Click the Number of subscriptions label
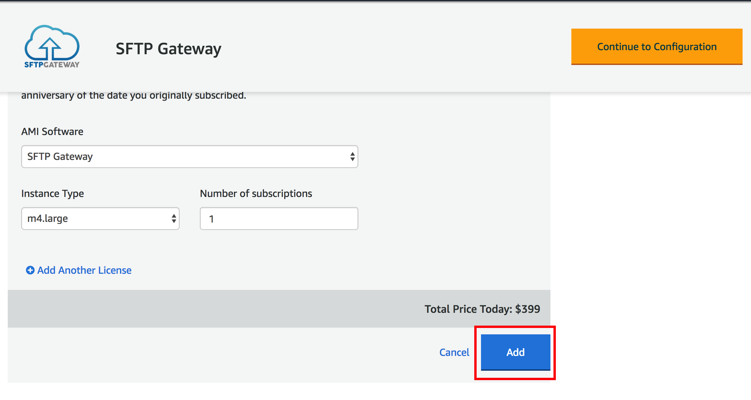The height and width of the screenshot is (400, 751). [x=256, y=194]
